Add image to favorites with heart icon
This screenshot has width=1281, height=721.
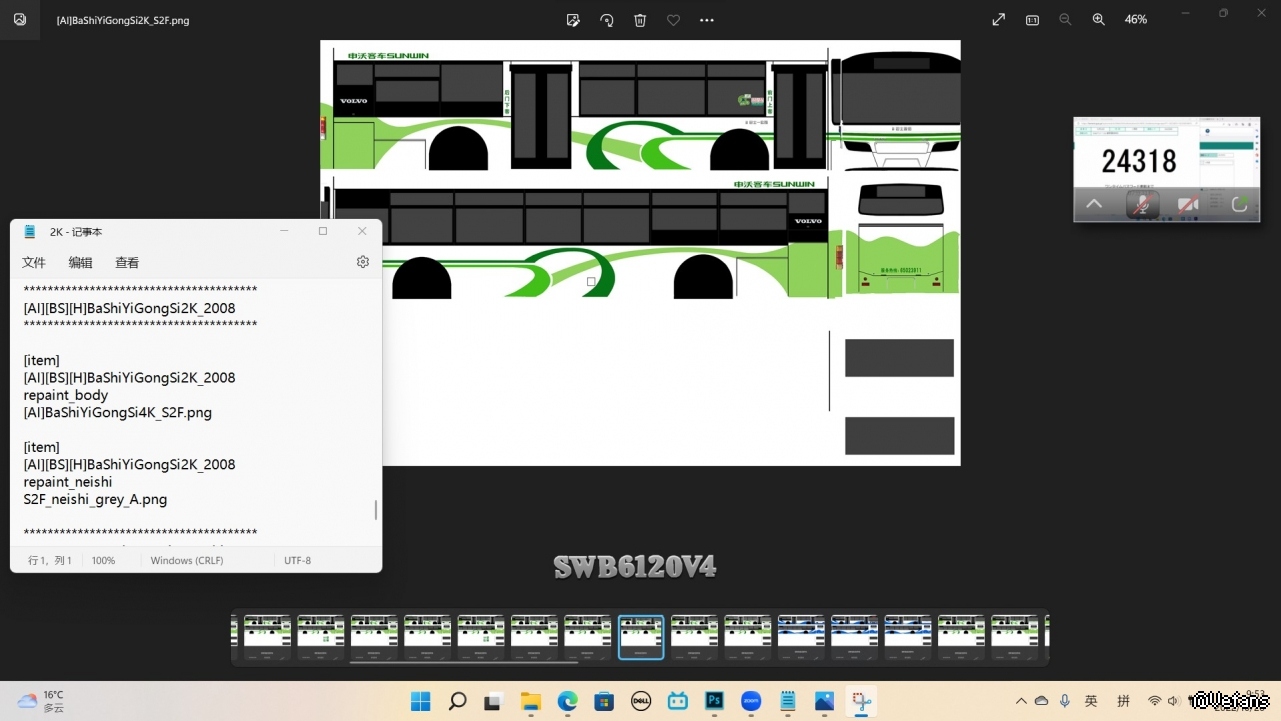[674, 20]
